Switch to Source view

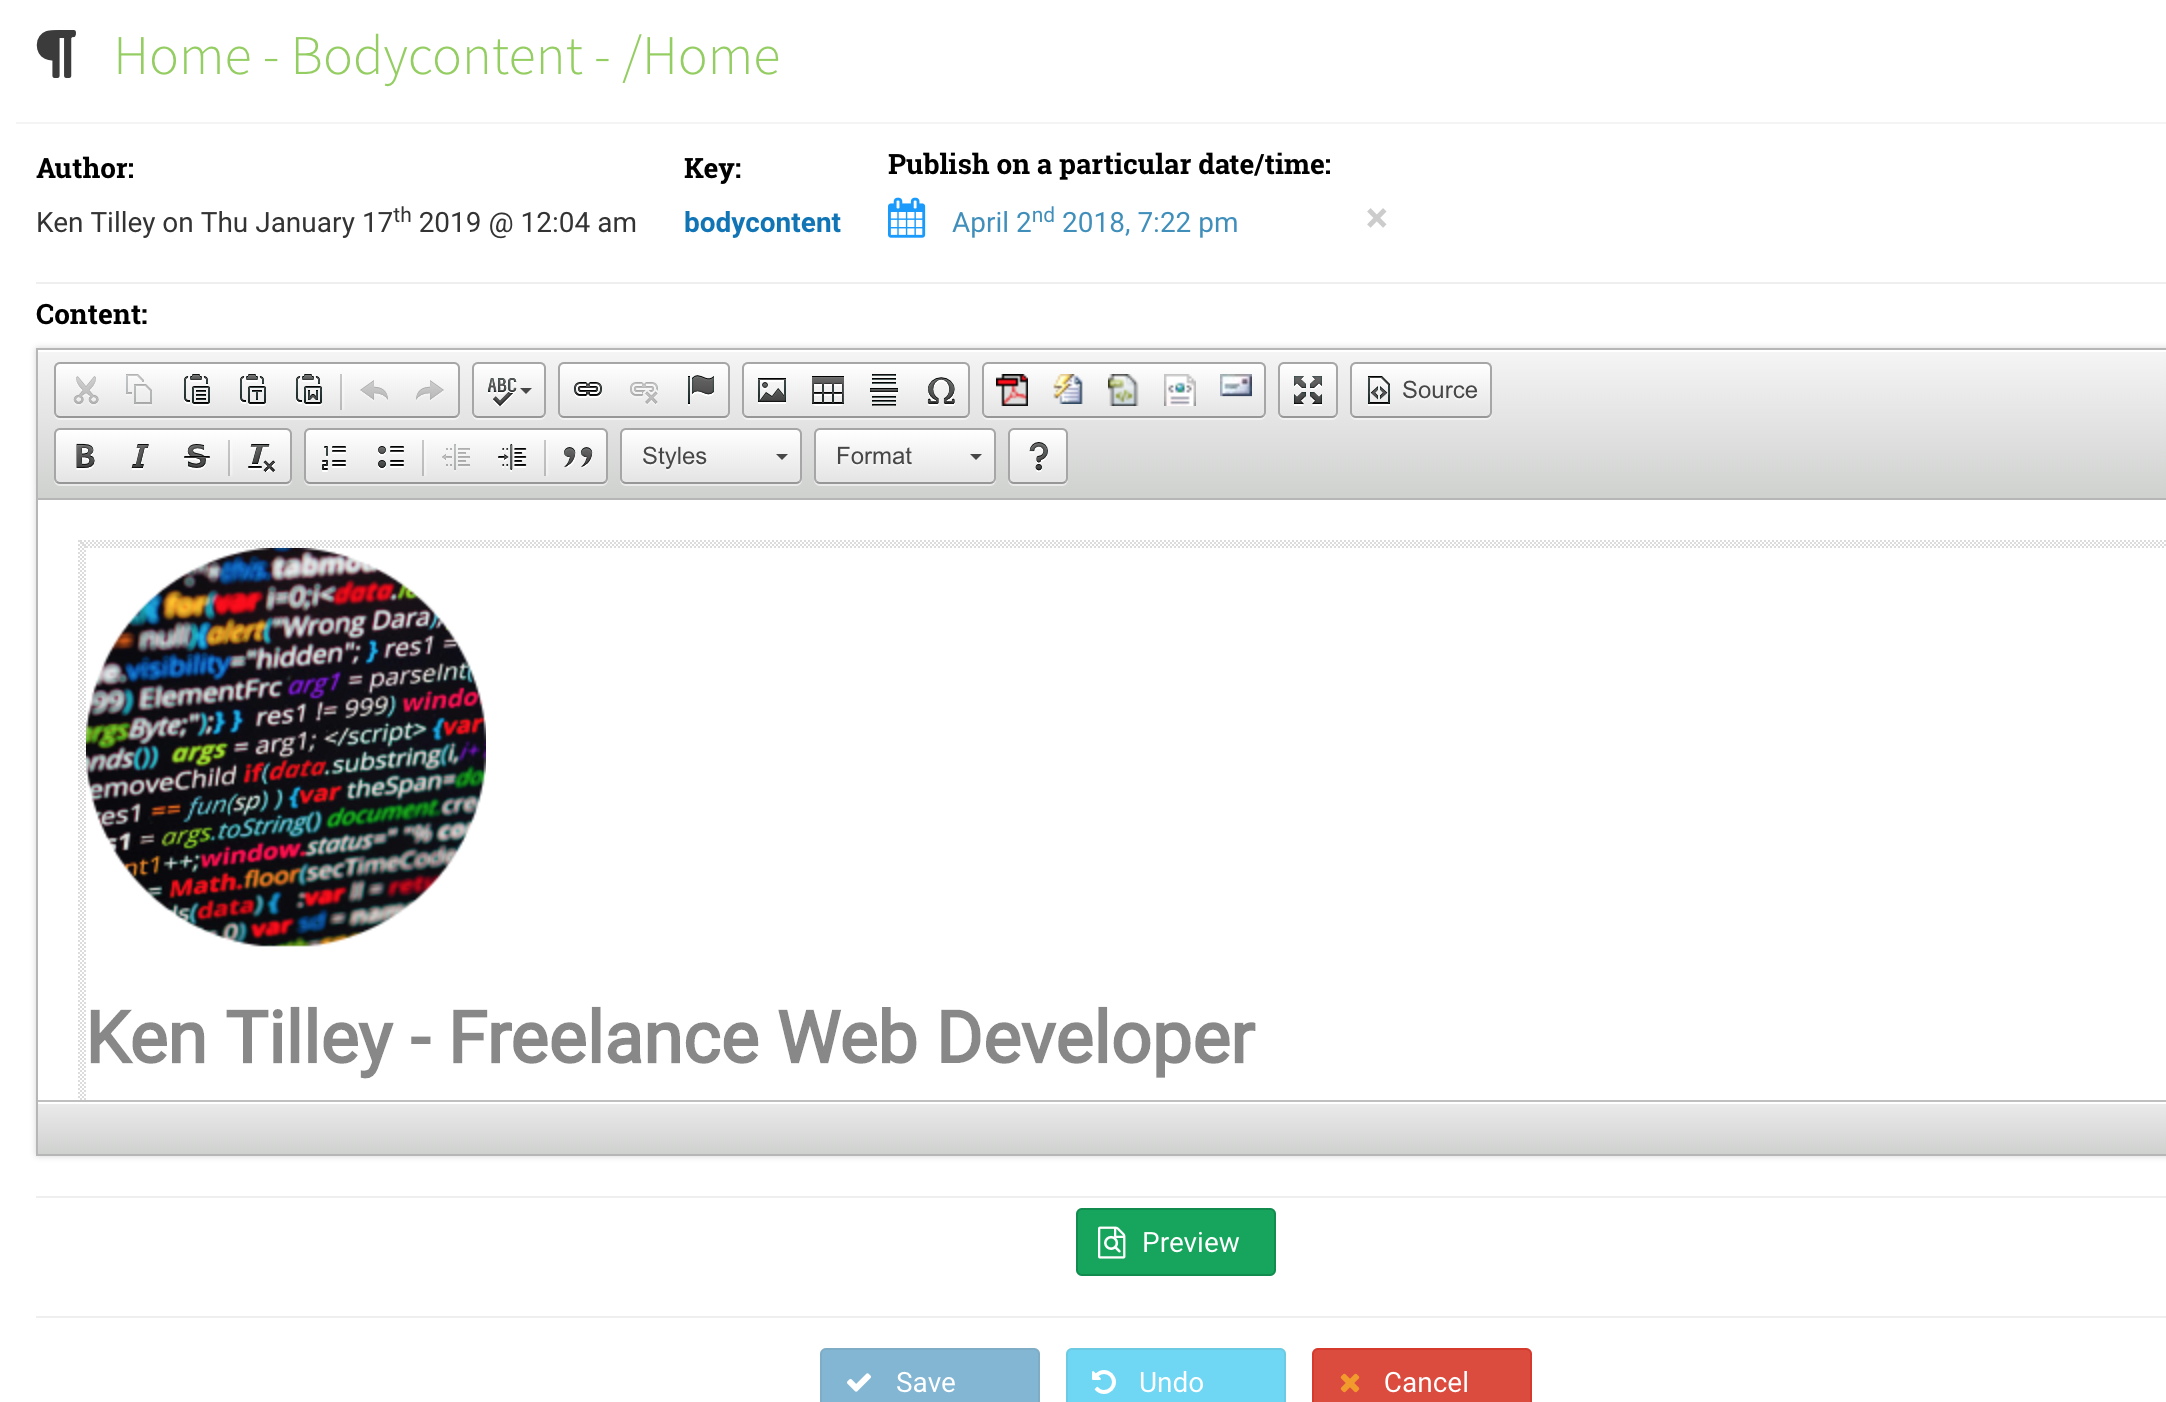point(1420,389)
